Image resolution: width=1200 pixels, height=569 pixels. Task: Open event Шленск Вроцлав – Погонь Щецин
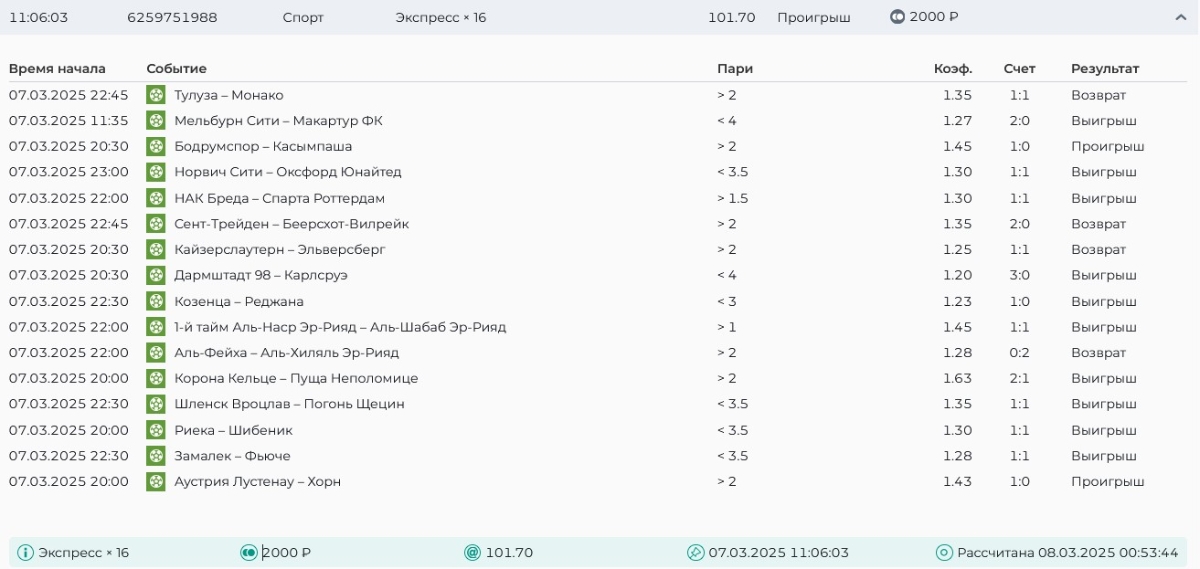point(289,404)
